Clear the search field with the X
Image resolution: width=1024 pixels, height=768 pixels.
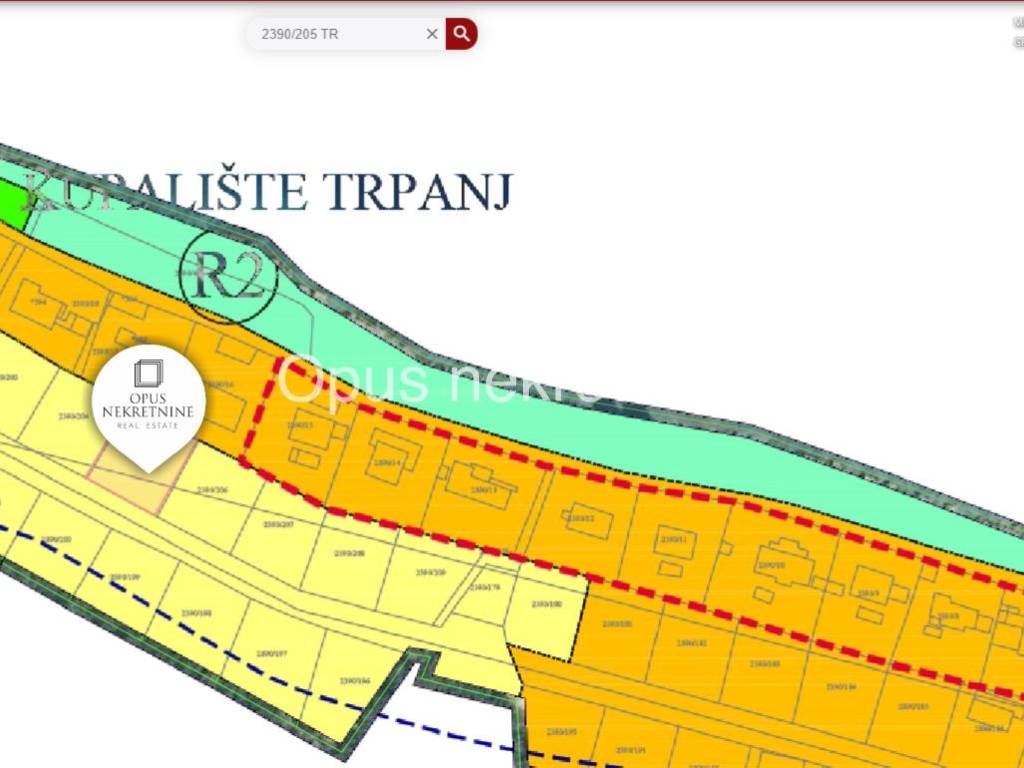point(432,34)
